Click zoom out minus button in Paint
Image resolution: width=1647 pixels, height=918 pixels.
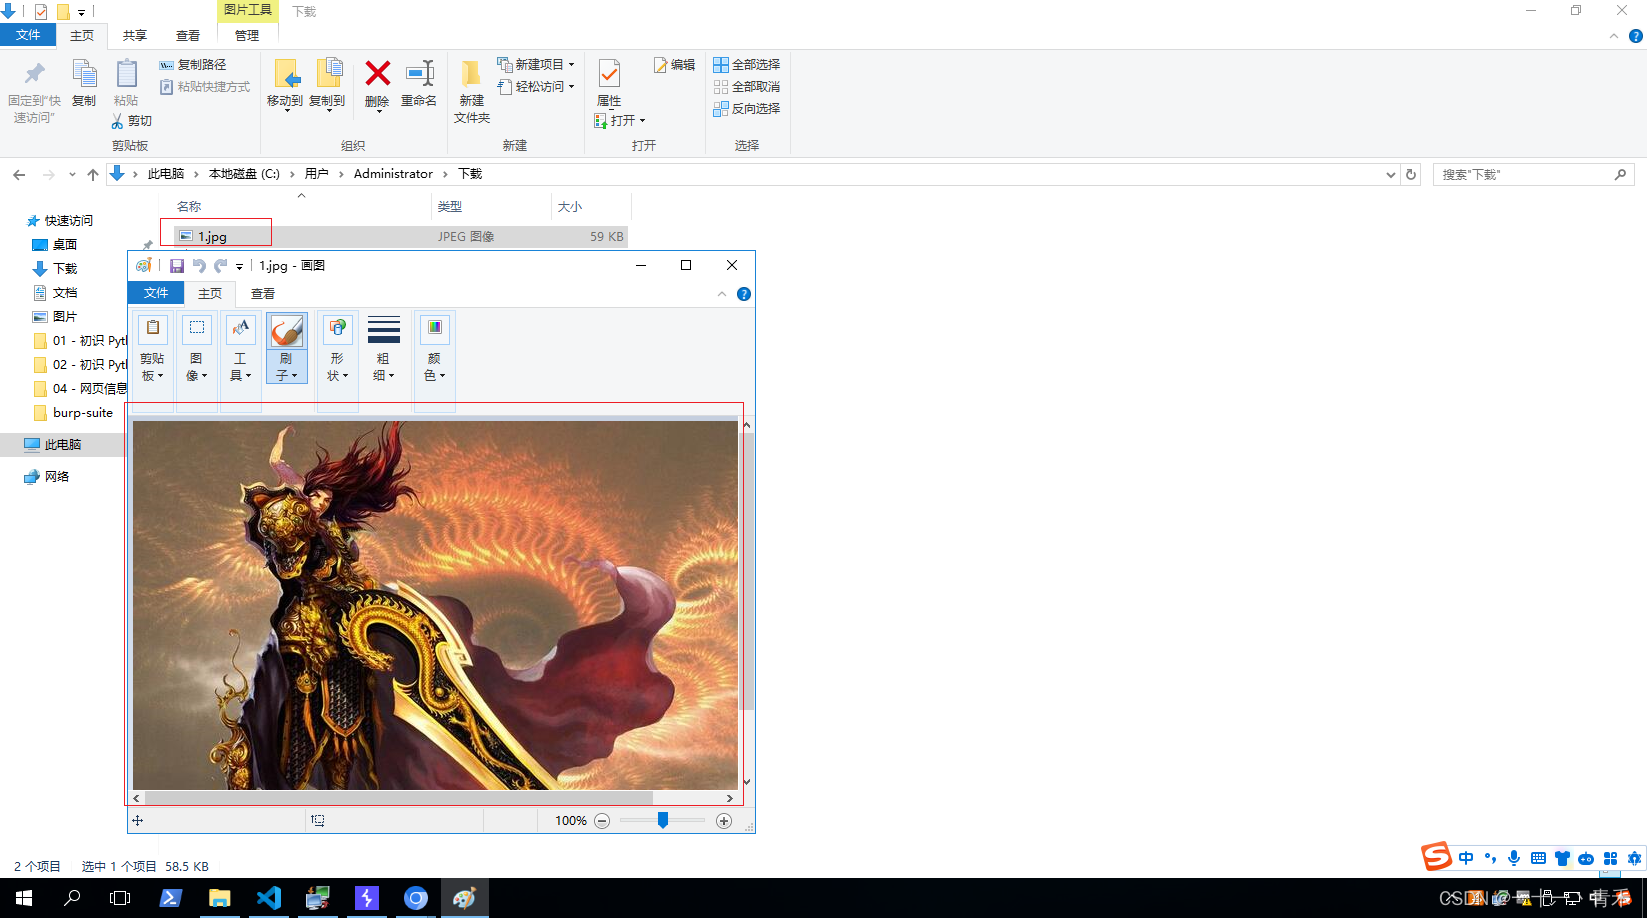click(x=602, y=821)
